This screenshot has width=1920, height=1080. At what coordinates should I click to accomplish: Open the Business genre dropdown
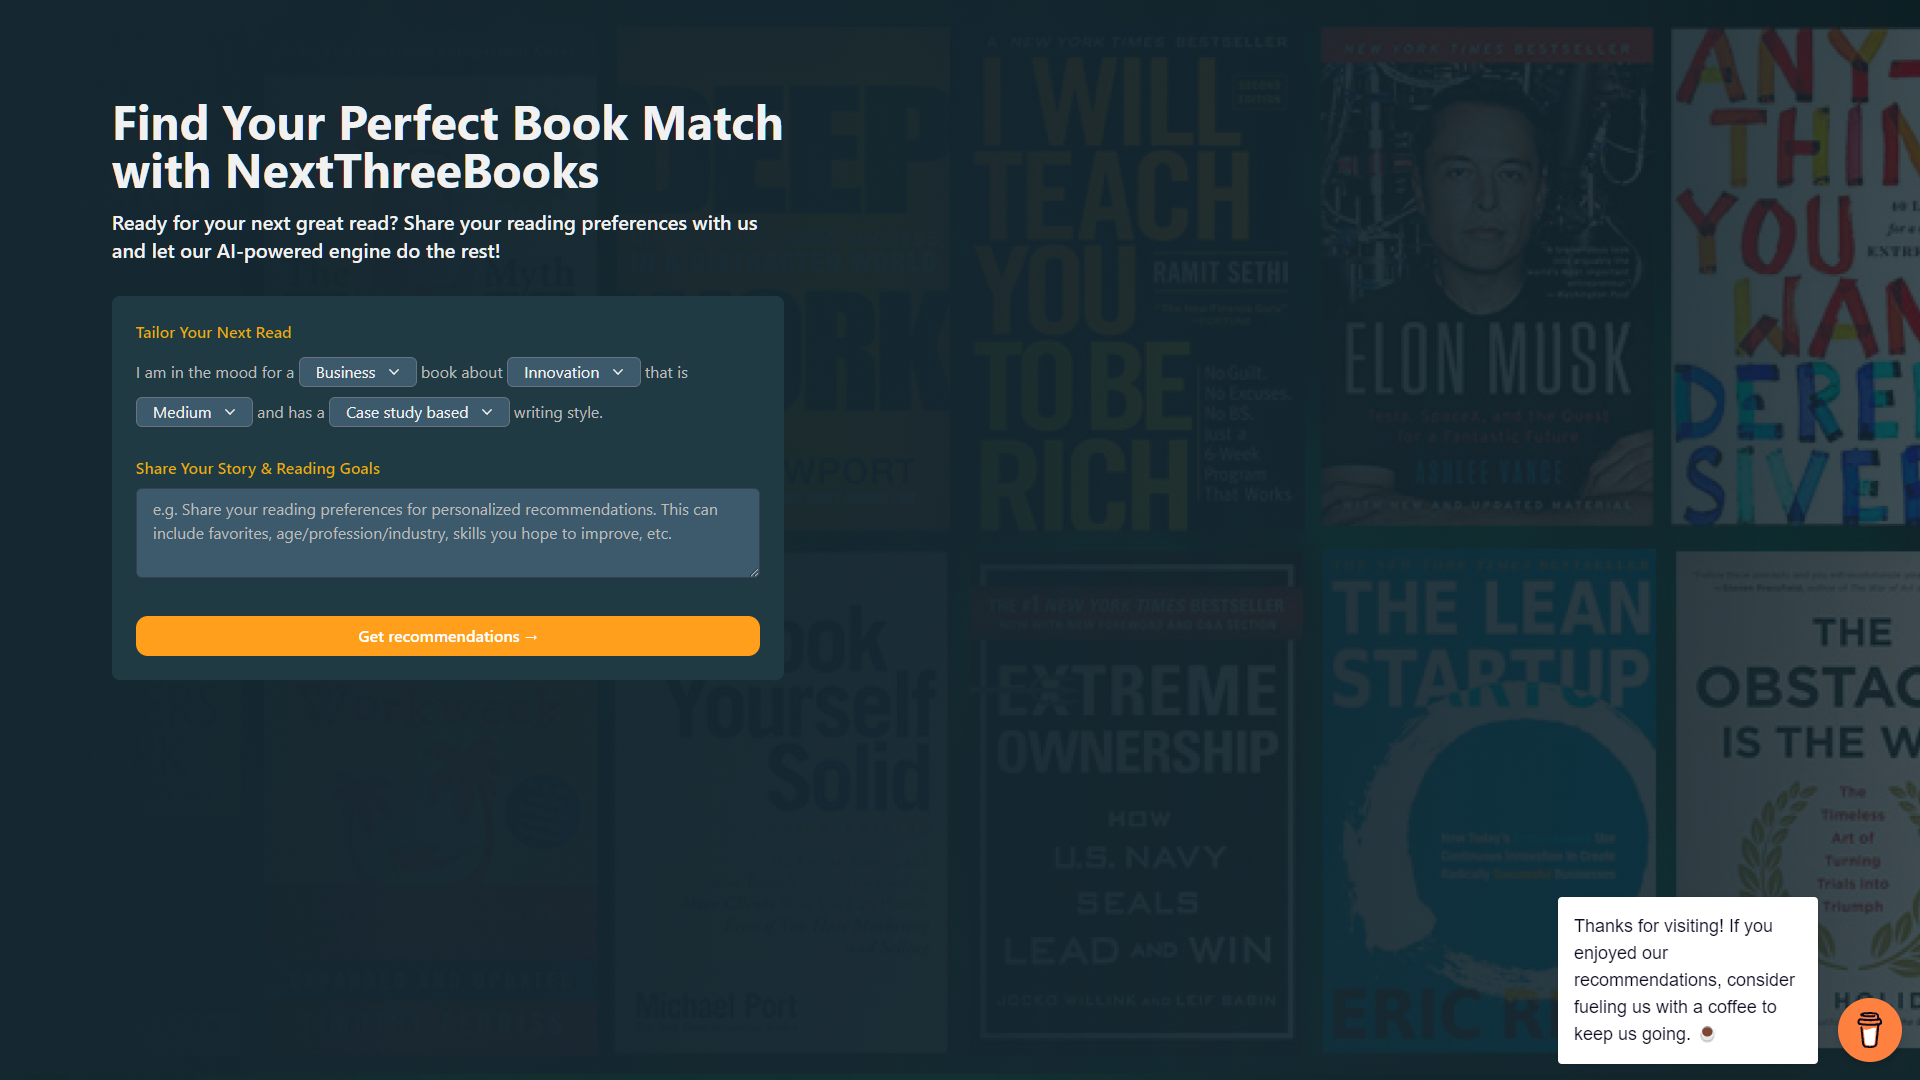357,372
